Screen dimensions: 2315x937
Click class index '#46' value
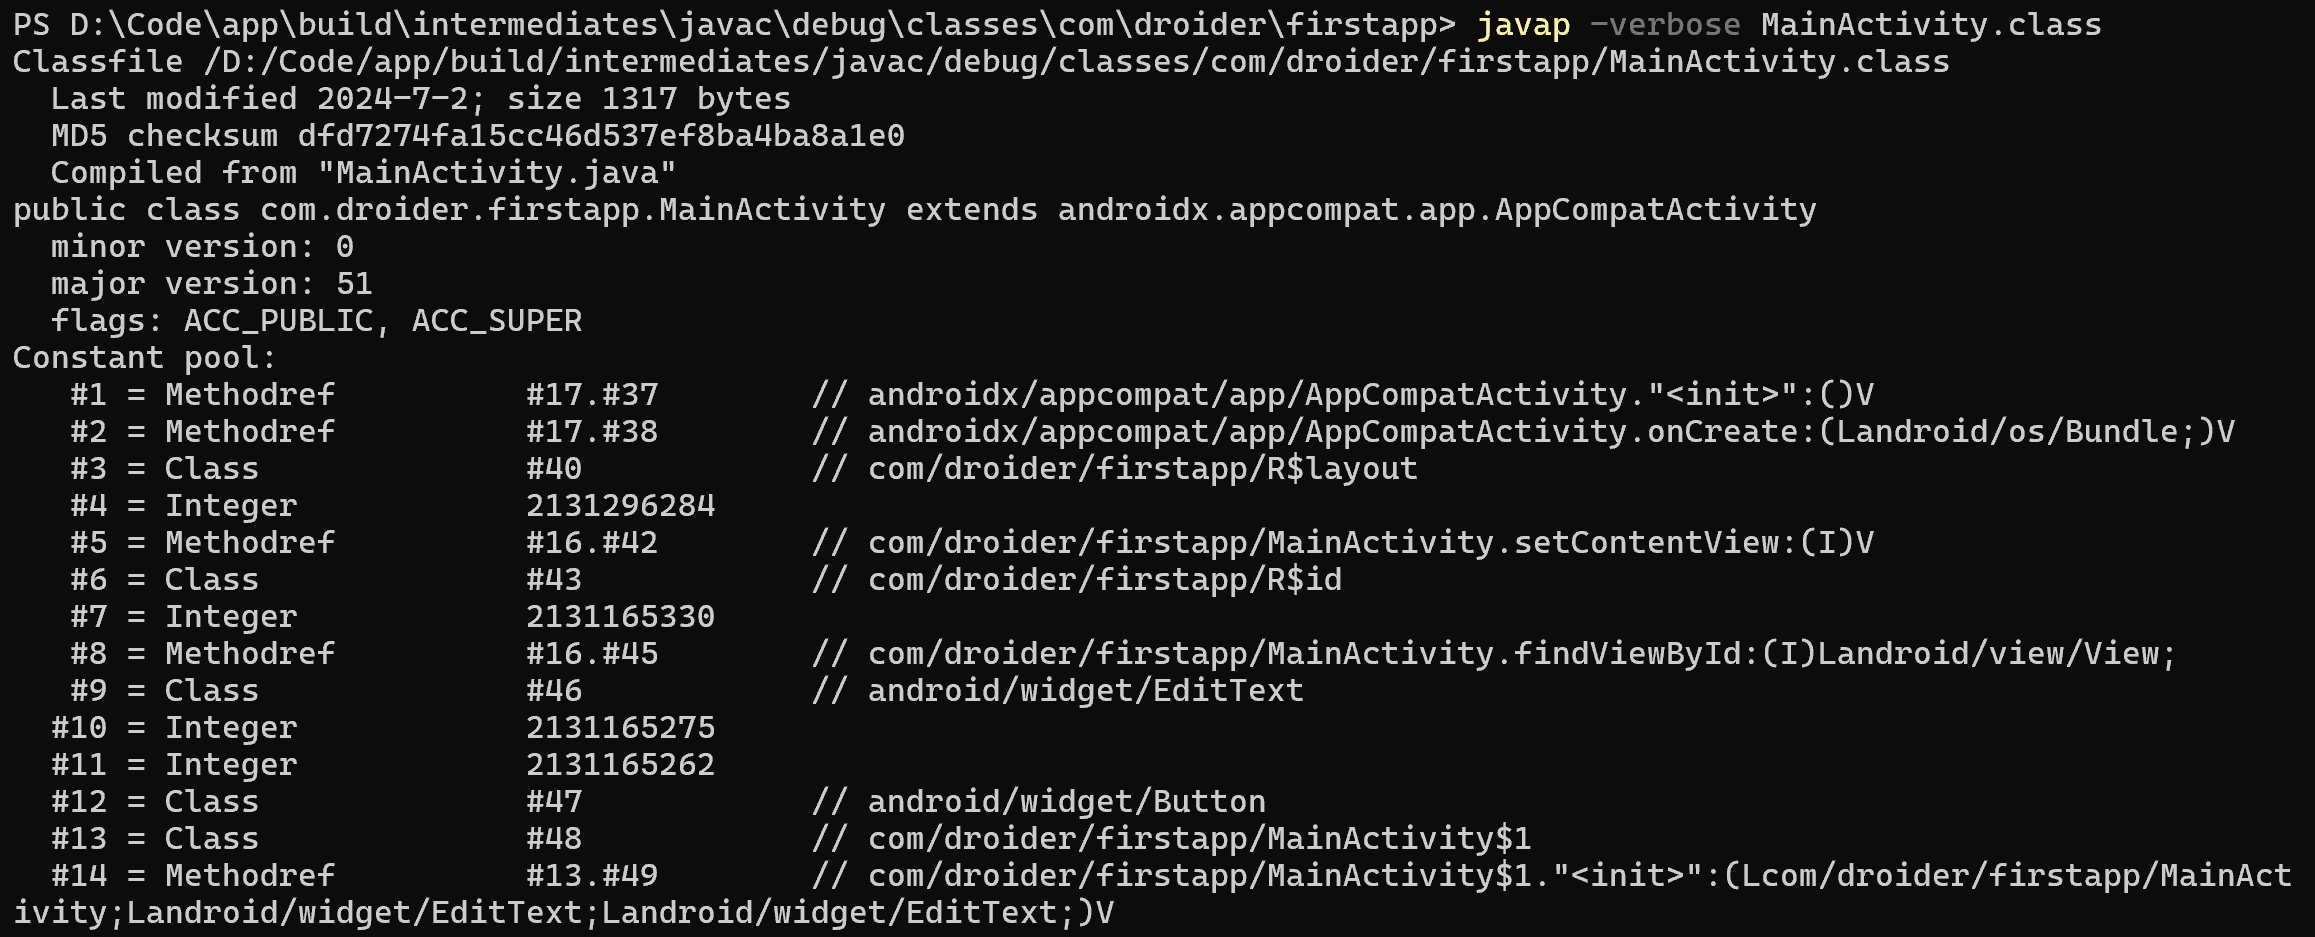(554, 690)
